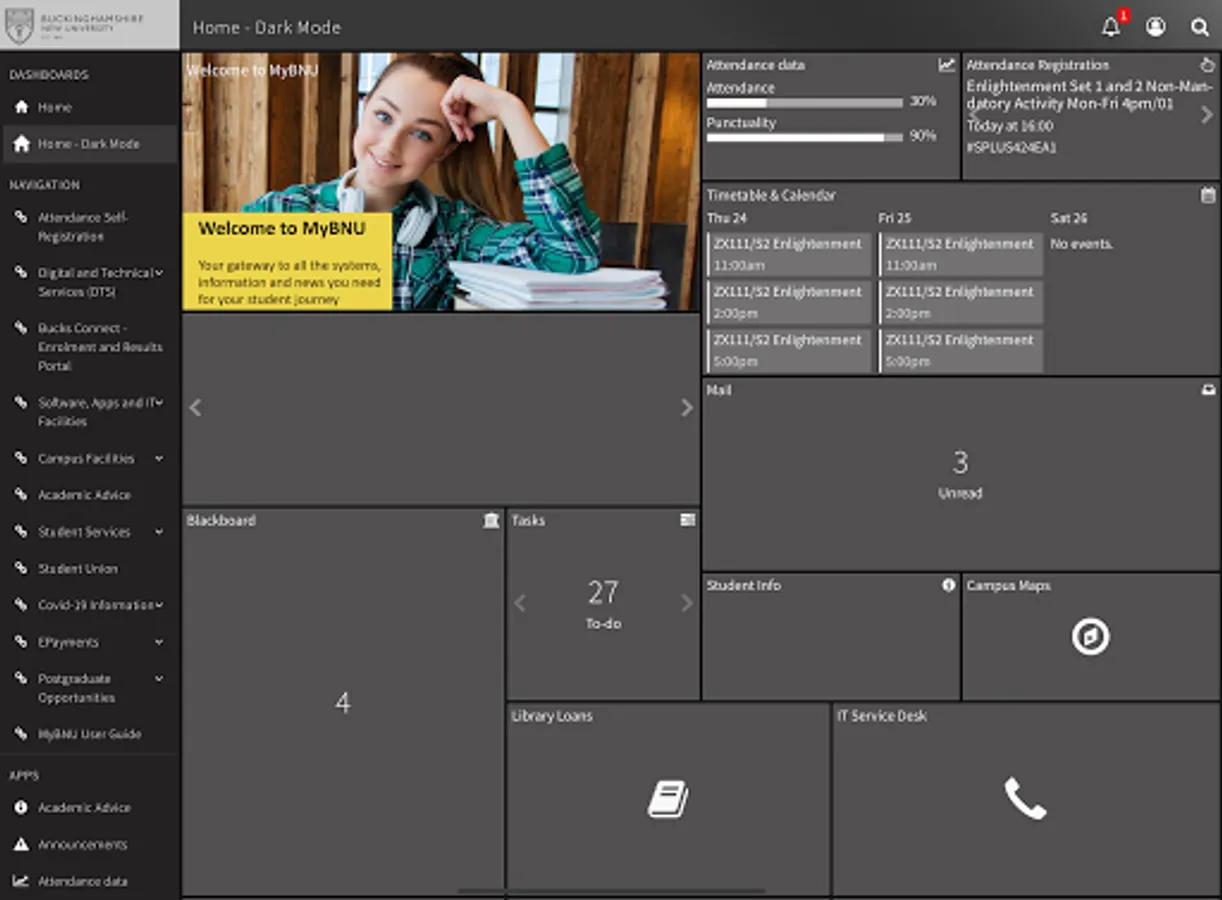Open Friday 11:00am ZX111/S2 Enlightenment event
Image resolution: width=1222 pixels, height=900 pixels.
pos(961,255)
